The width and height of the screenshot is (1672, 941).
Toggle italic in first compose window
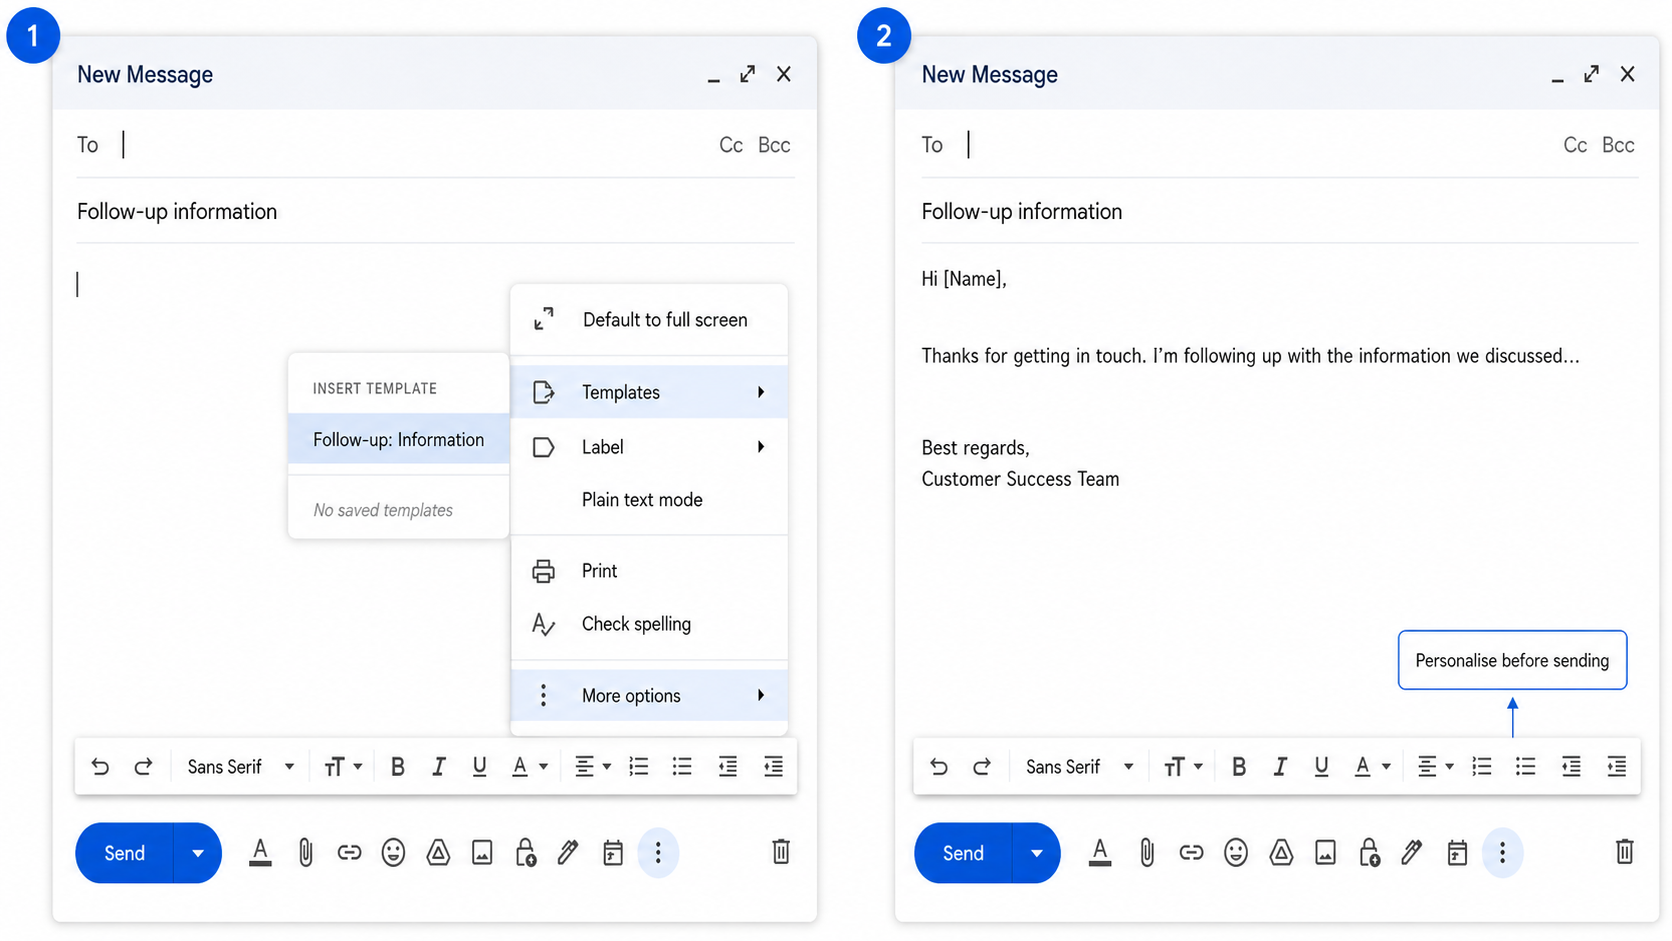(x=438, y=767)
